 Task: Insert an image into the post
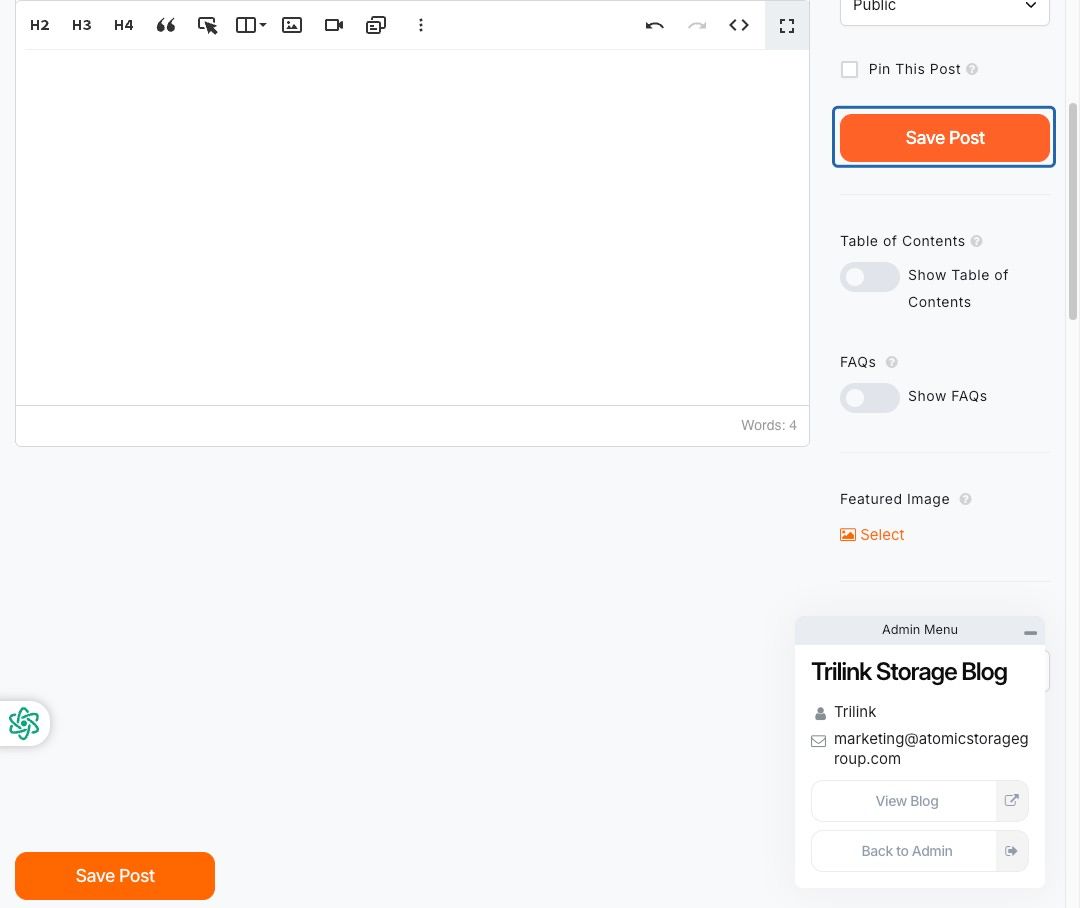pyautogui.click(x=292, y=25)
